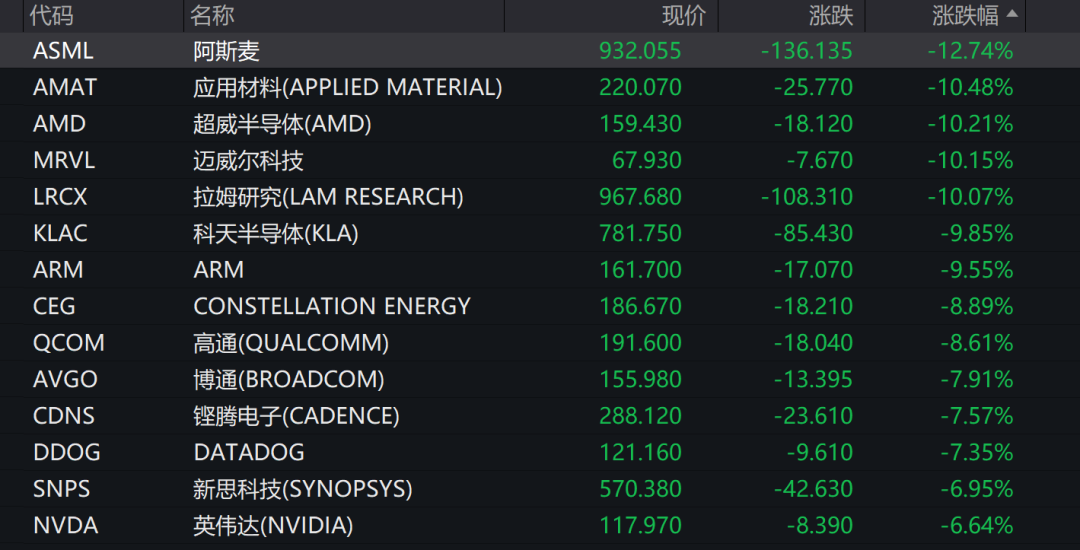The image size is (1080, 550).
Task: Click AMD current price 159.430
Action: [640, 124]
